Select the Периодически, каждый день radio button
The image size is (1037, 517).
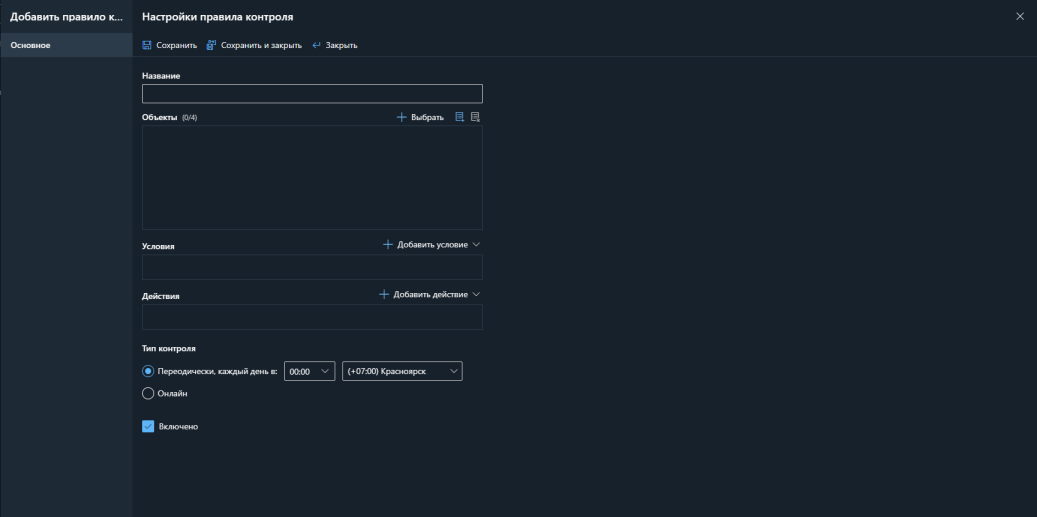pyautogui.click(x=148, y=371)
